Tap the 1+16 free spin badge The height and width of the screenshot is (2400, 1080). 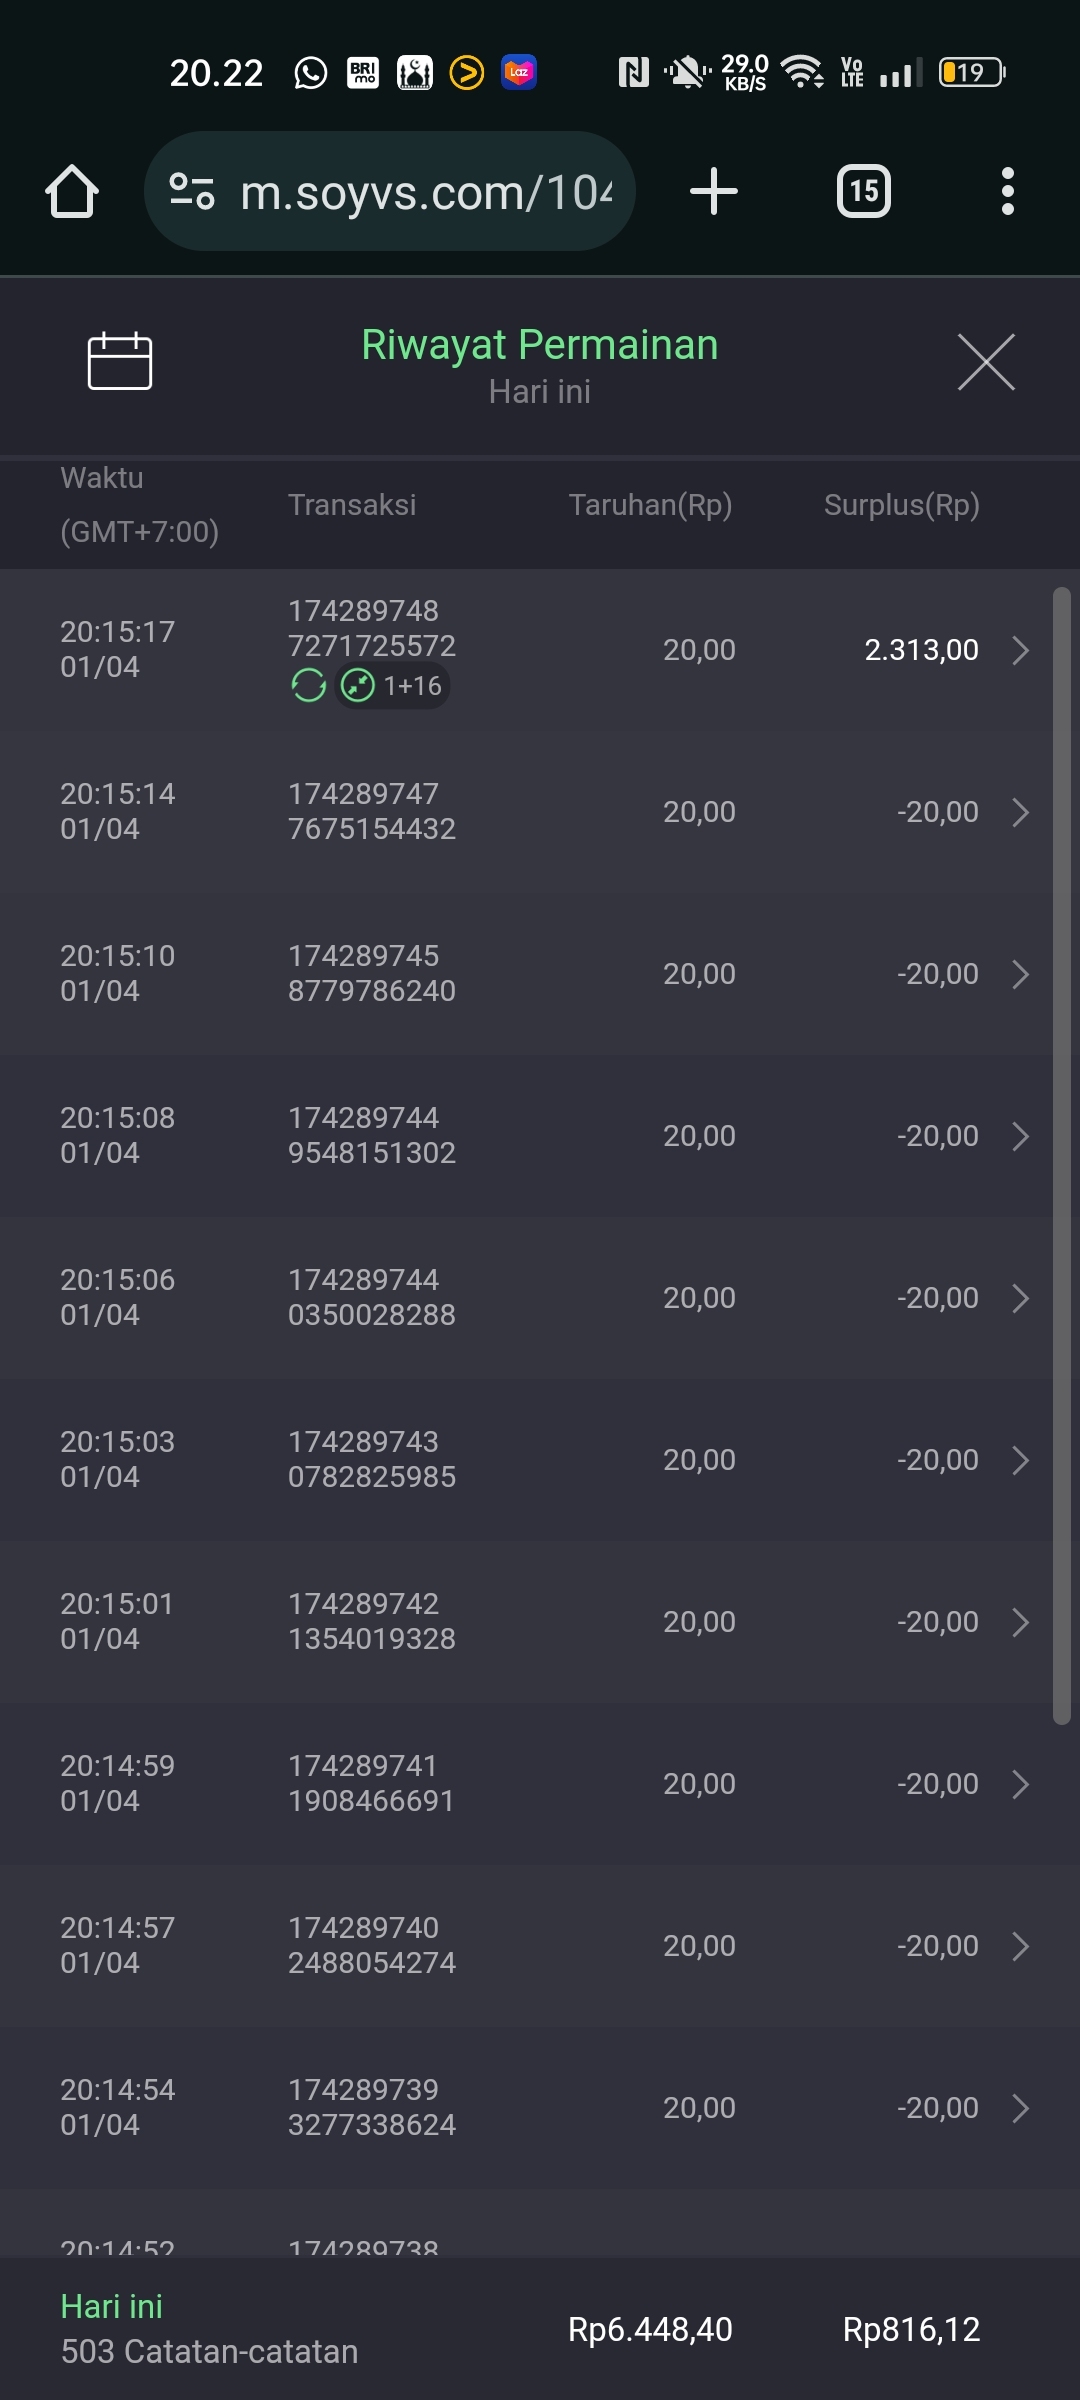[393, 686]
